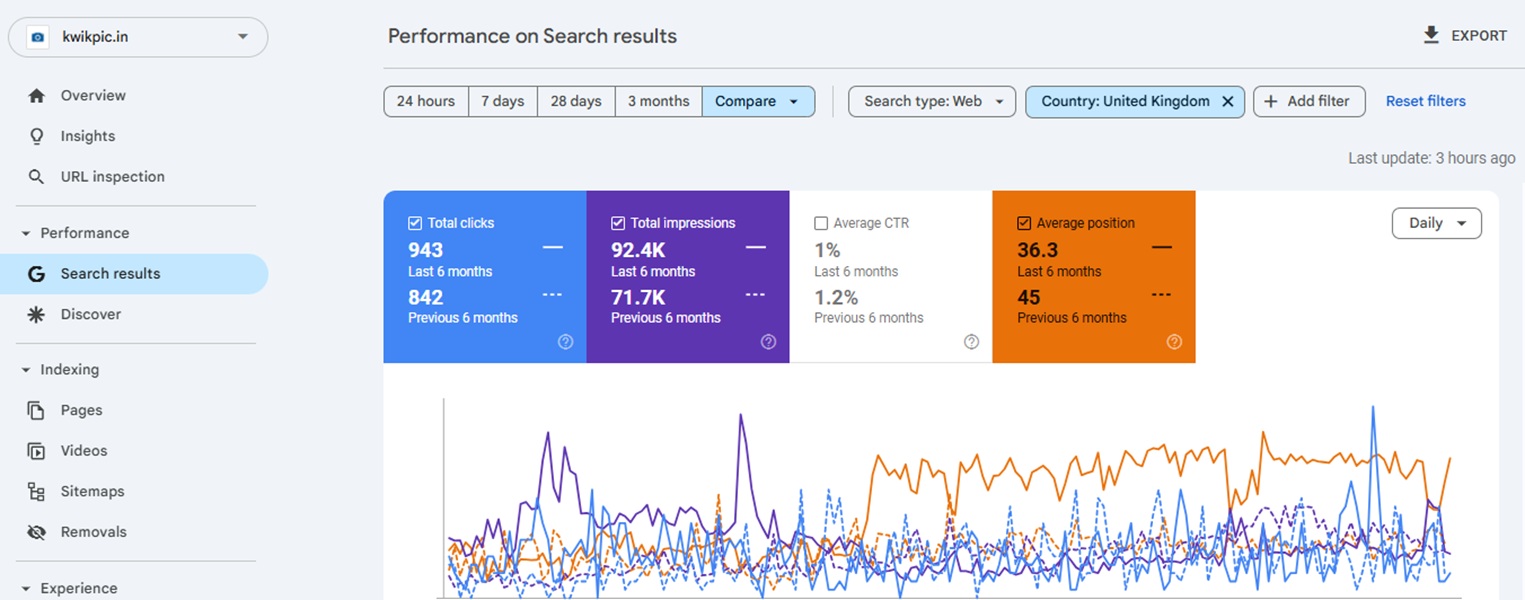This screenshot has width=1525, height=600.
Task: Click the Videos icon in sidebar
Action: pos(37,451)
